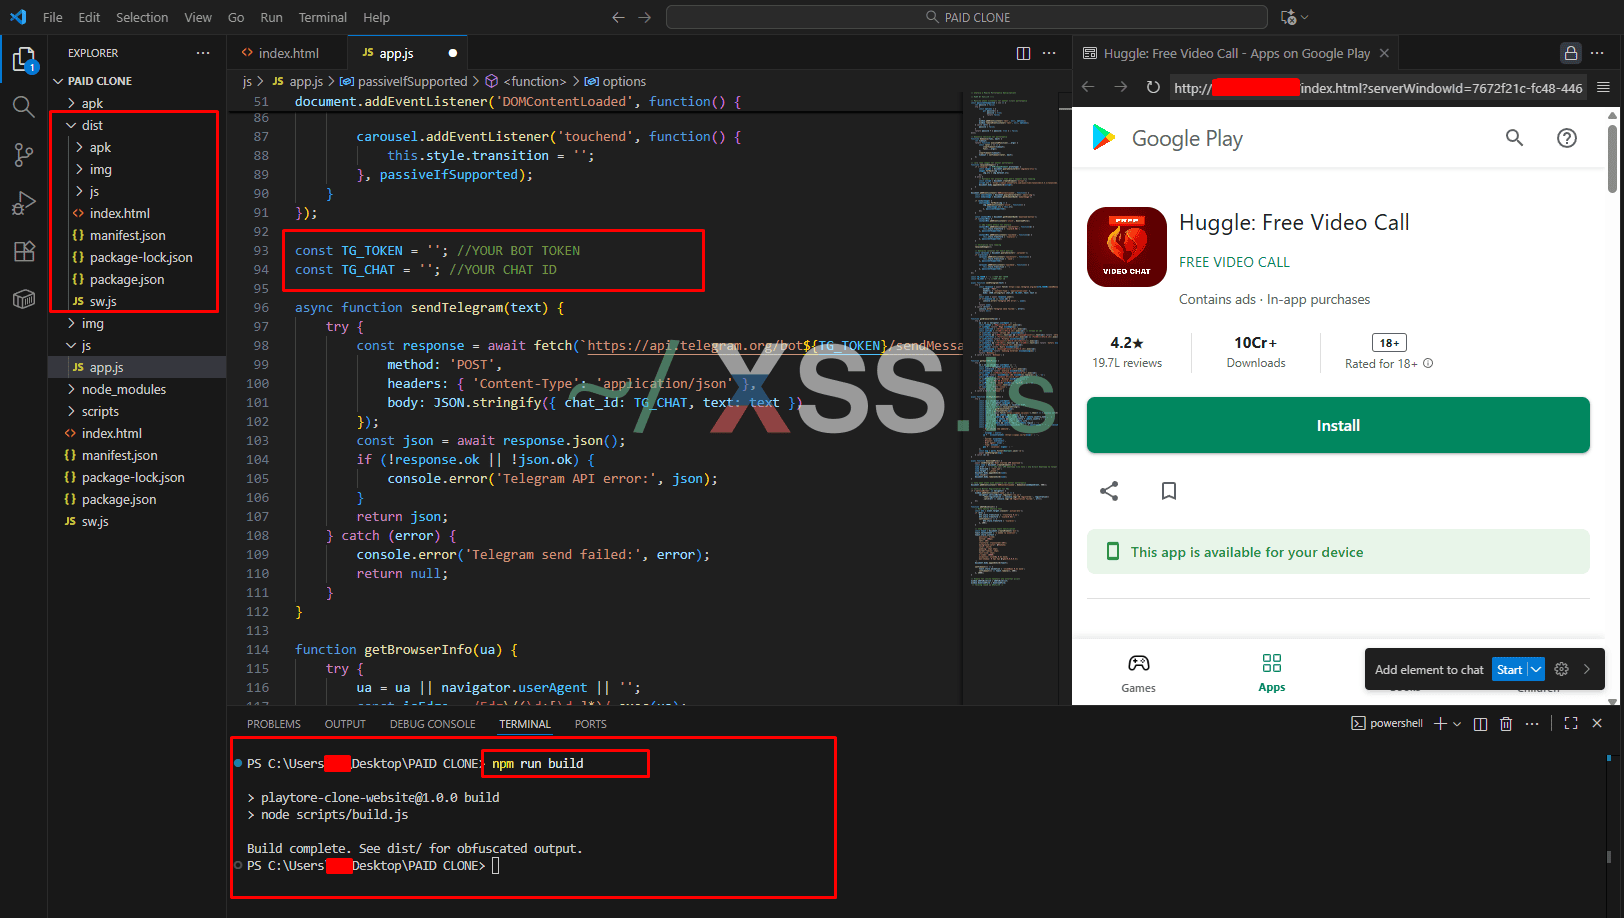The width and height of the screenshot is (1624, 918).
Task: Switch to the DEBUG CONSOLE panel tab
Action: [433, 724]
